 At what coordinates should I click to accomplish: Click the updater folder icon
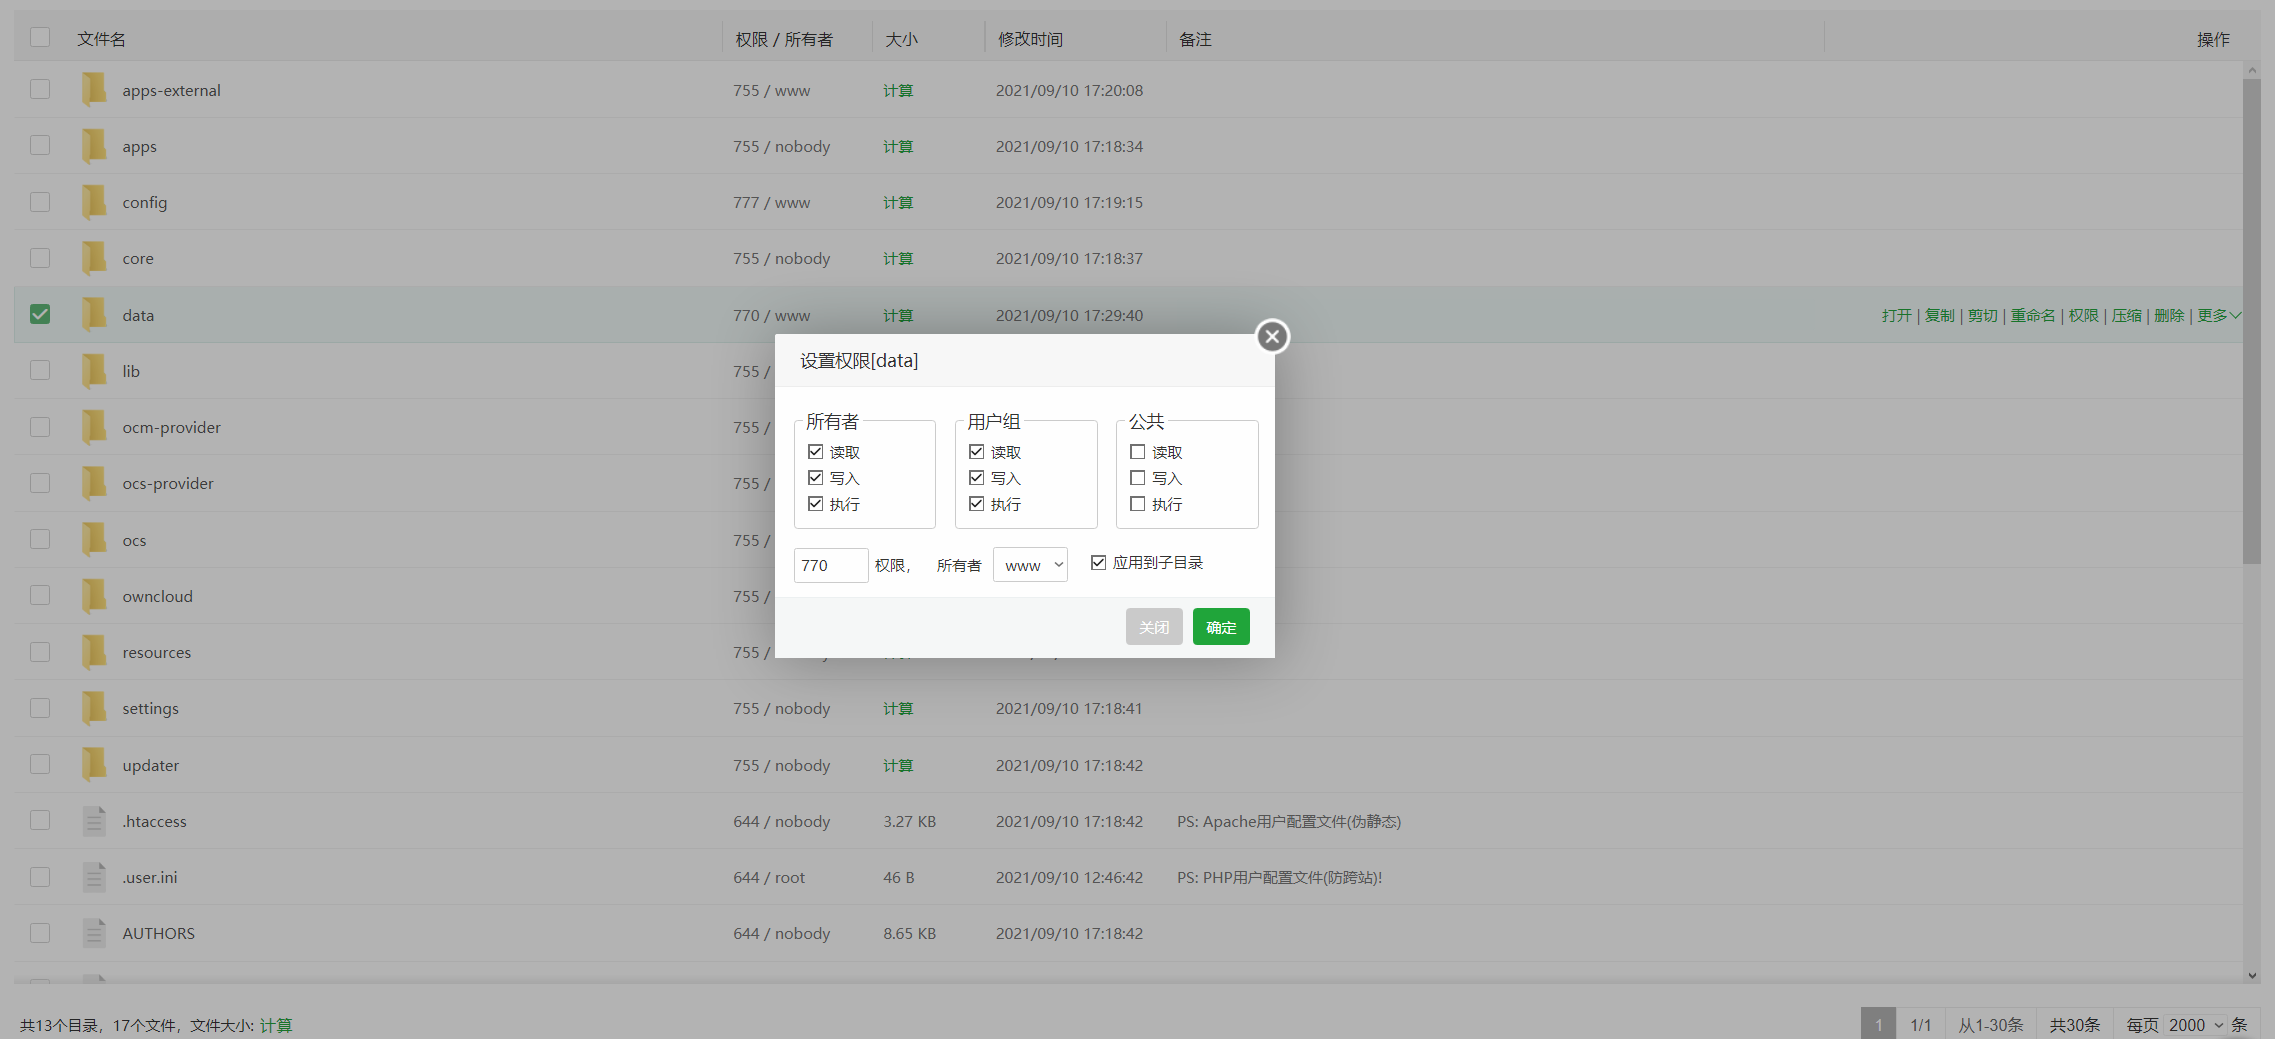coord(93,764)
